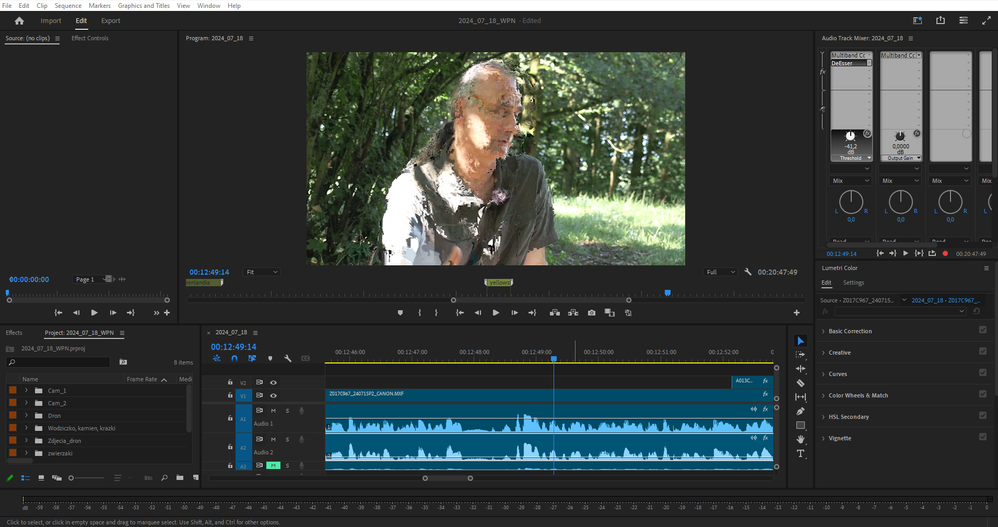Add marker in Program monitor
Viewport: 998px width, 527px height.
pyautogui.click(x=400, y=313)
